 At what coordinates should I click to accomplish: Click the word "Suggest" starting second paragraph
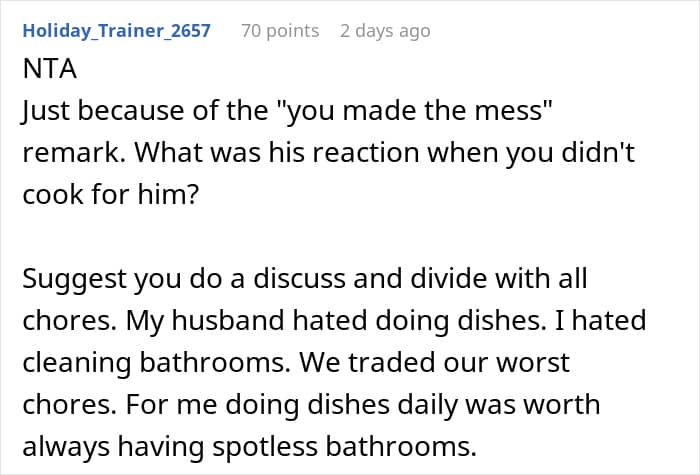pyautogui.click(x=75, y=279)
